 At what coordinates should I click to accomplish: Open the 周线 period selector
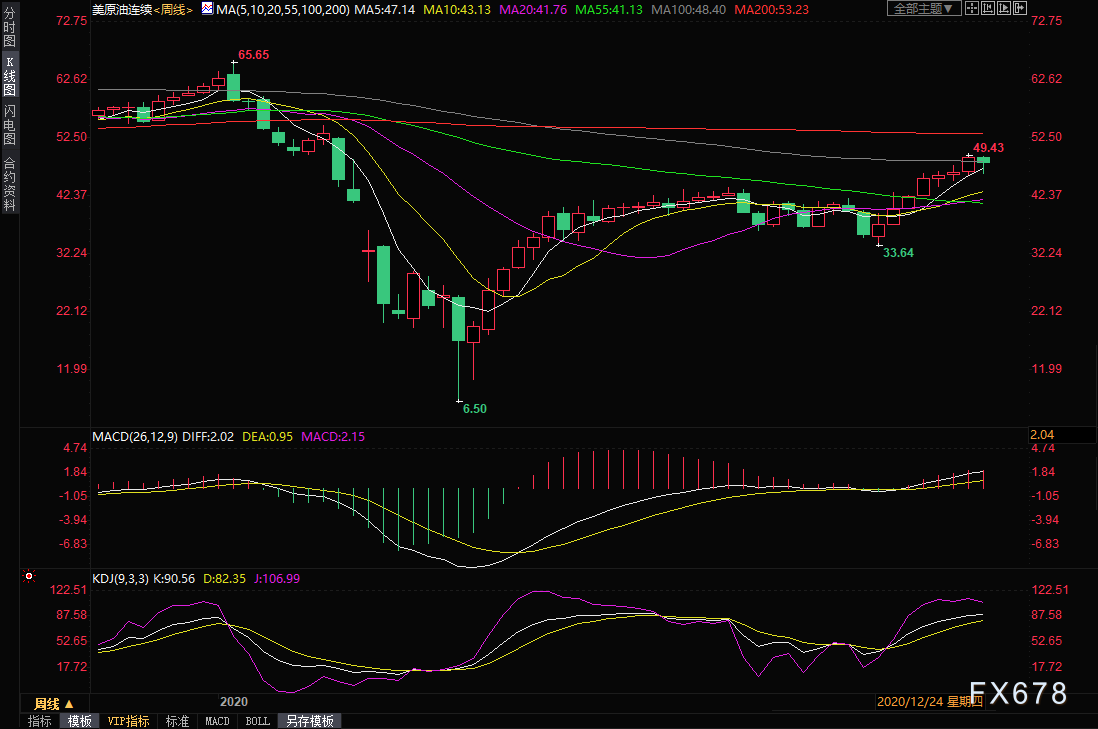(54, 704)
